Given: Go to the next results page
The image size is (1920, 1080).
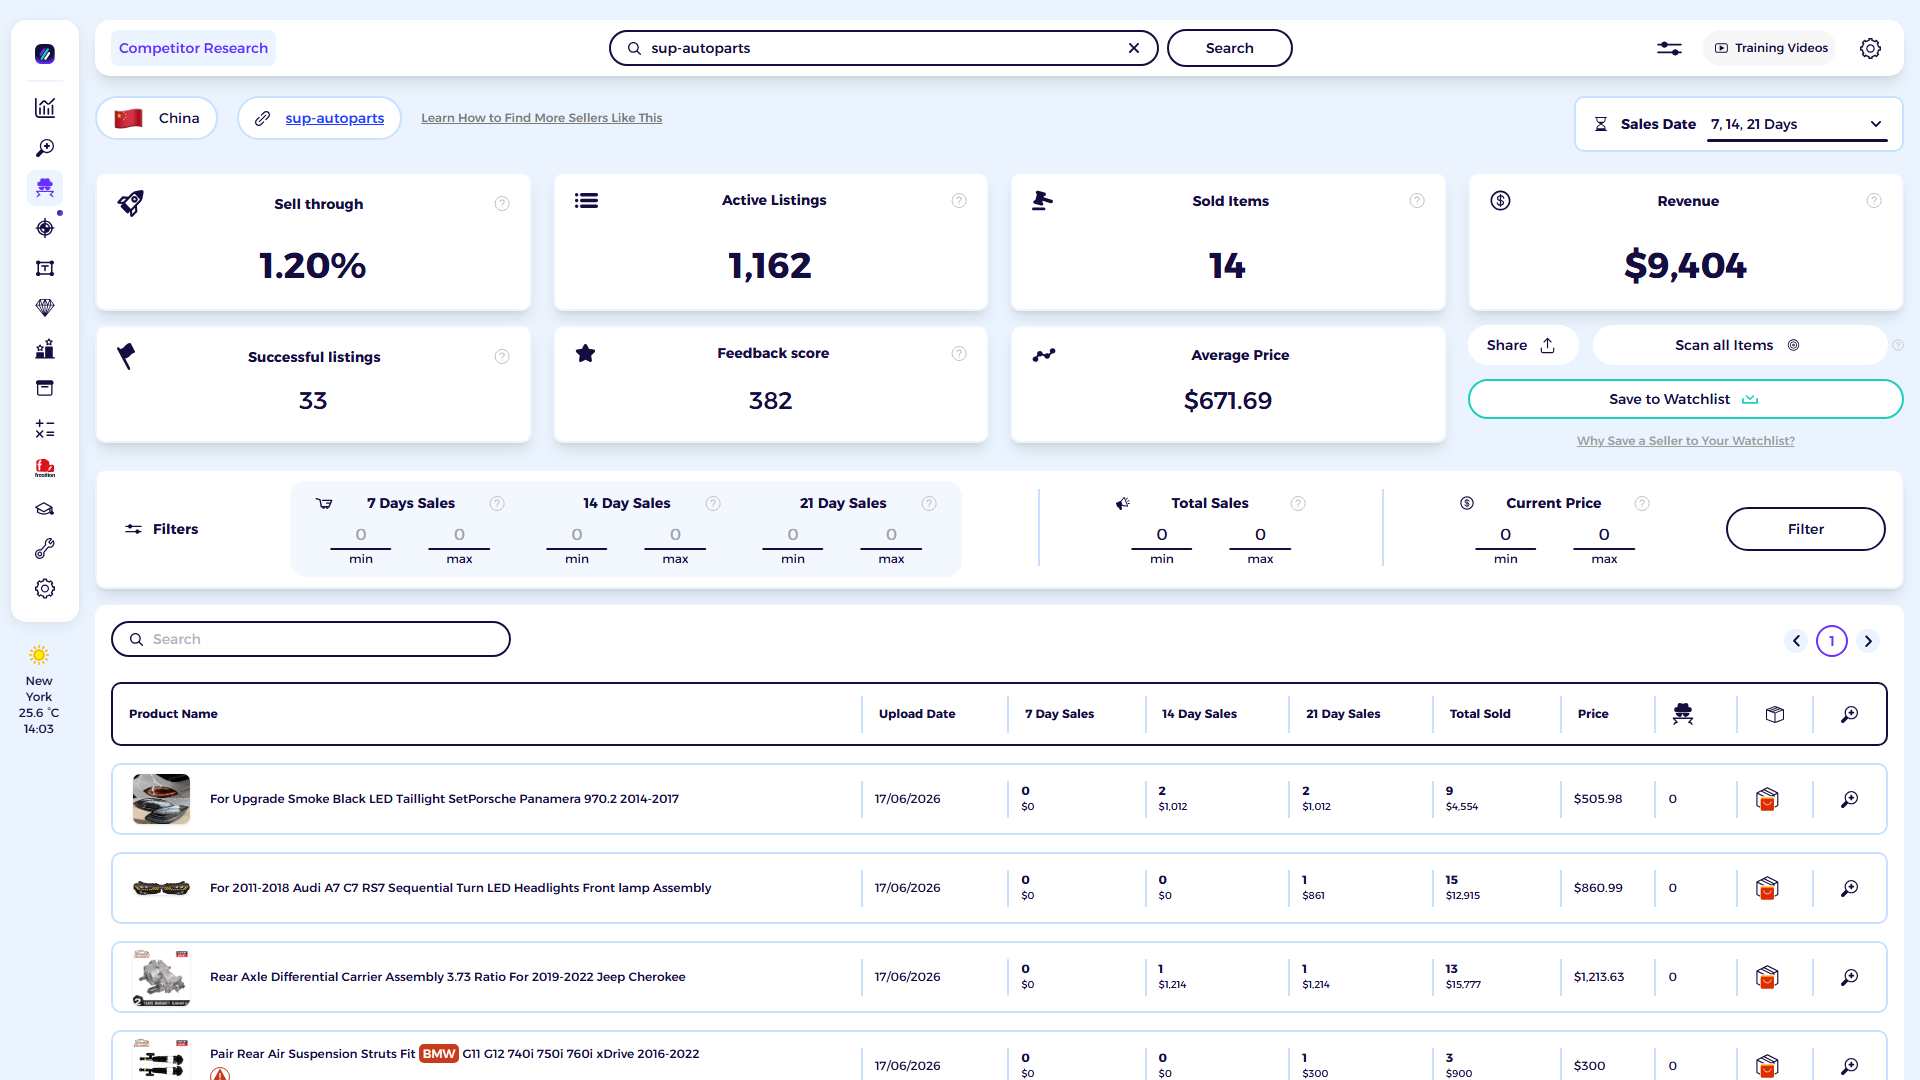Looking at the screenshot, I should (x=1868, y=641).
